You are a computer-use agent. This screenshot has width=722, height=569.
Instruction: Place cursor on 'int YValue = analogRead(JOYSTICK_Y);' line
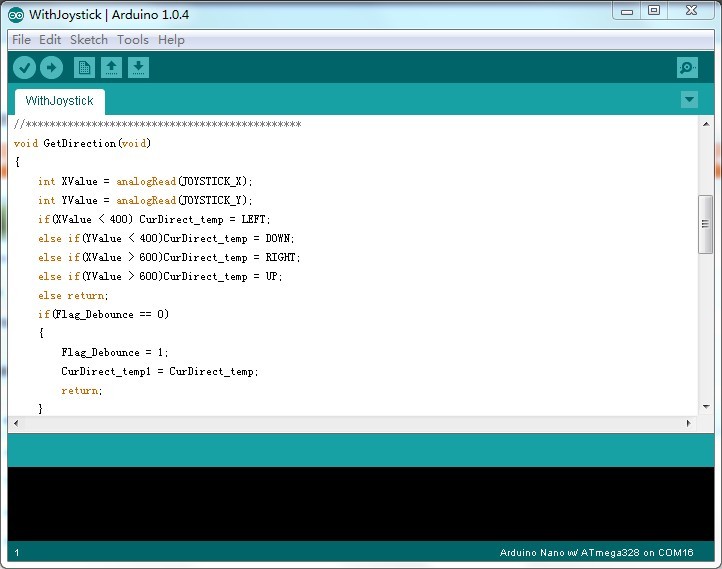(145, 200)
